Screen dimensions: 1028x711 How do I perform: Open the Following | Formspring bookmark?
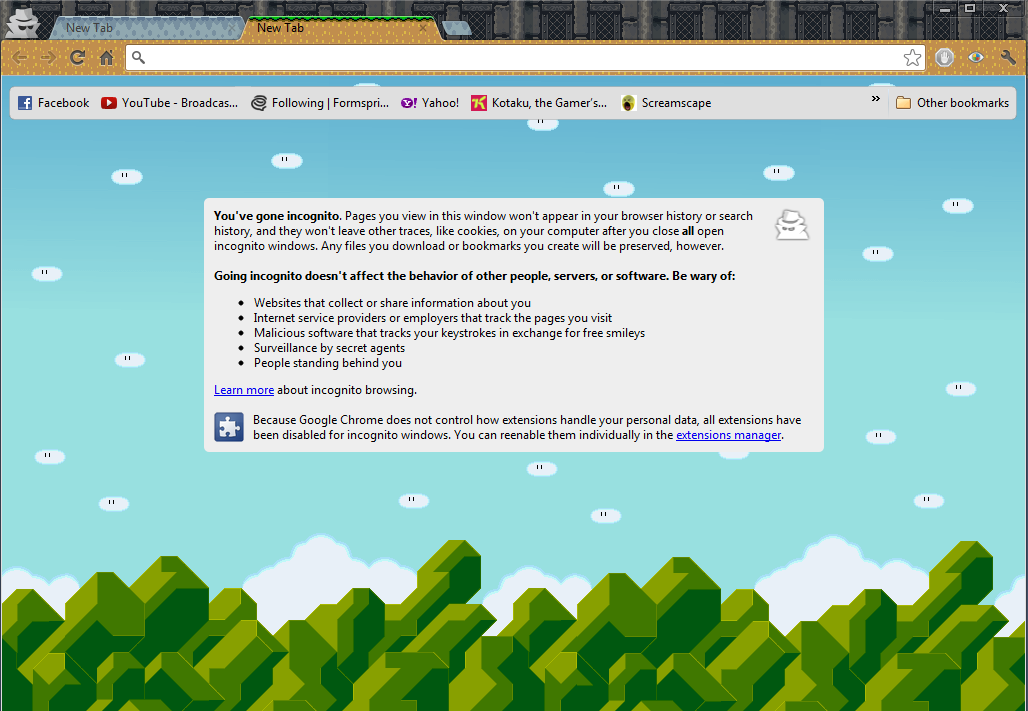(321, 103)
